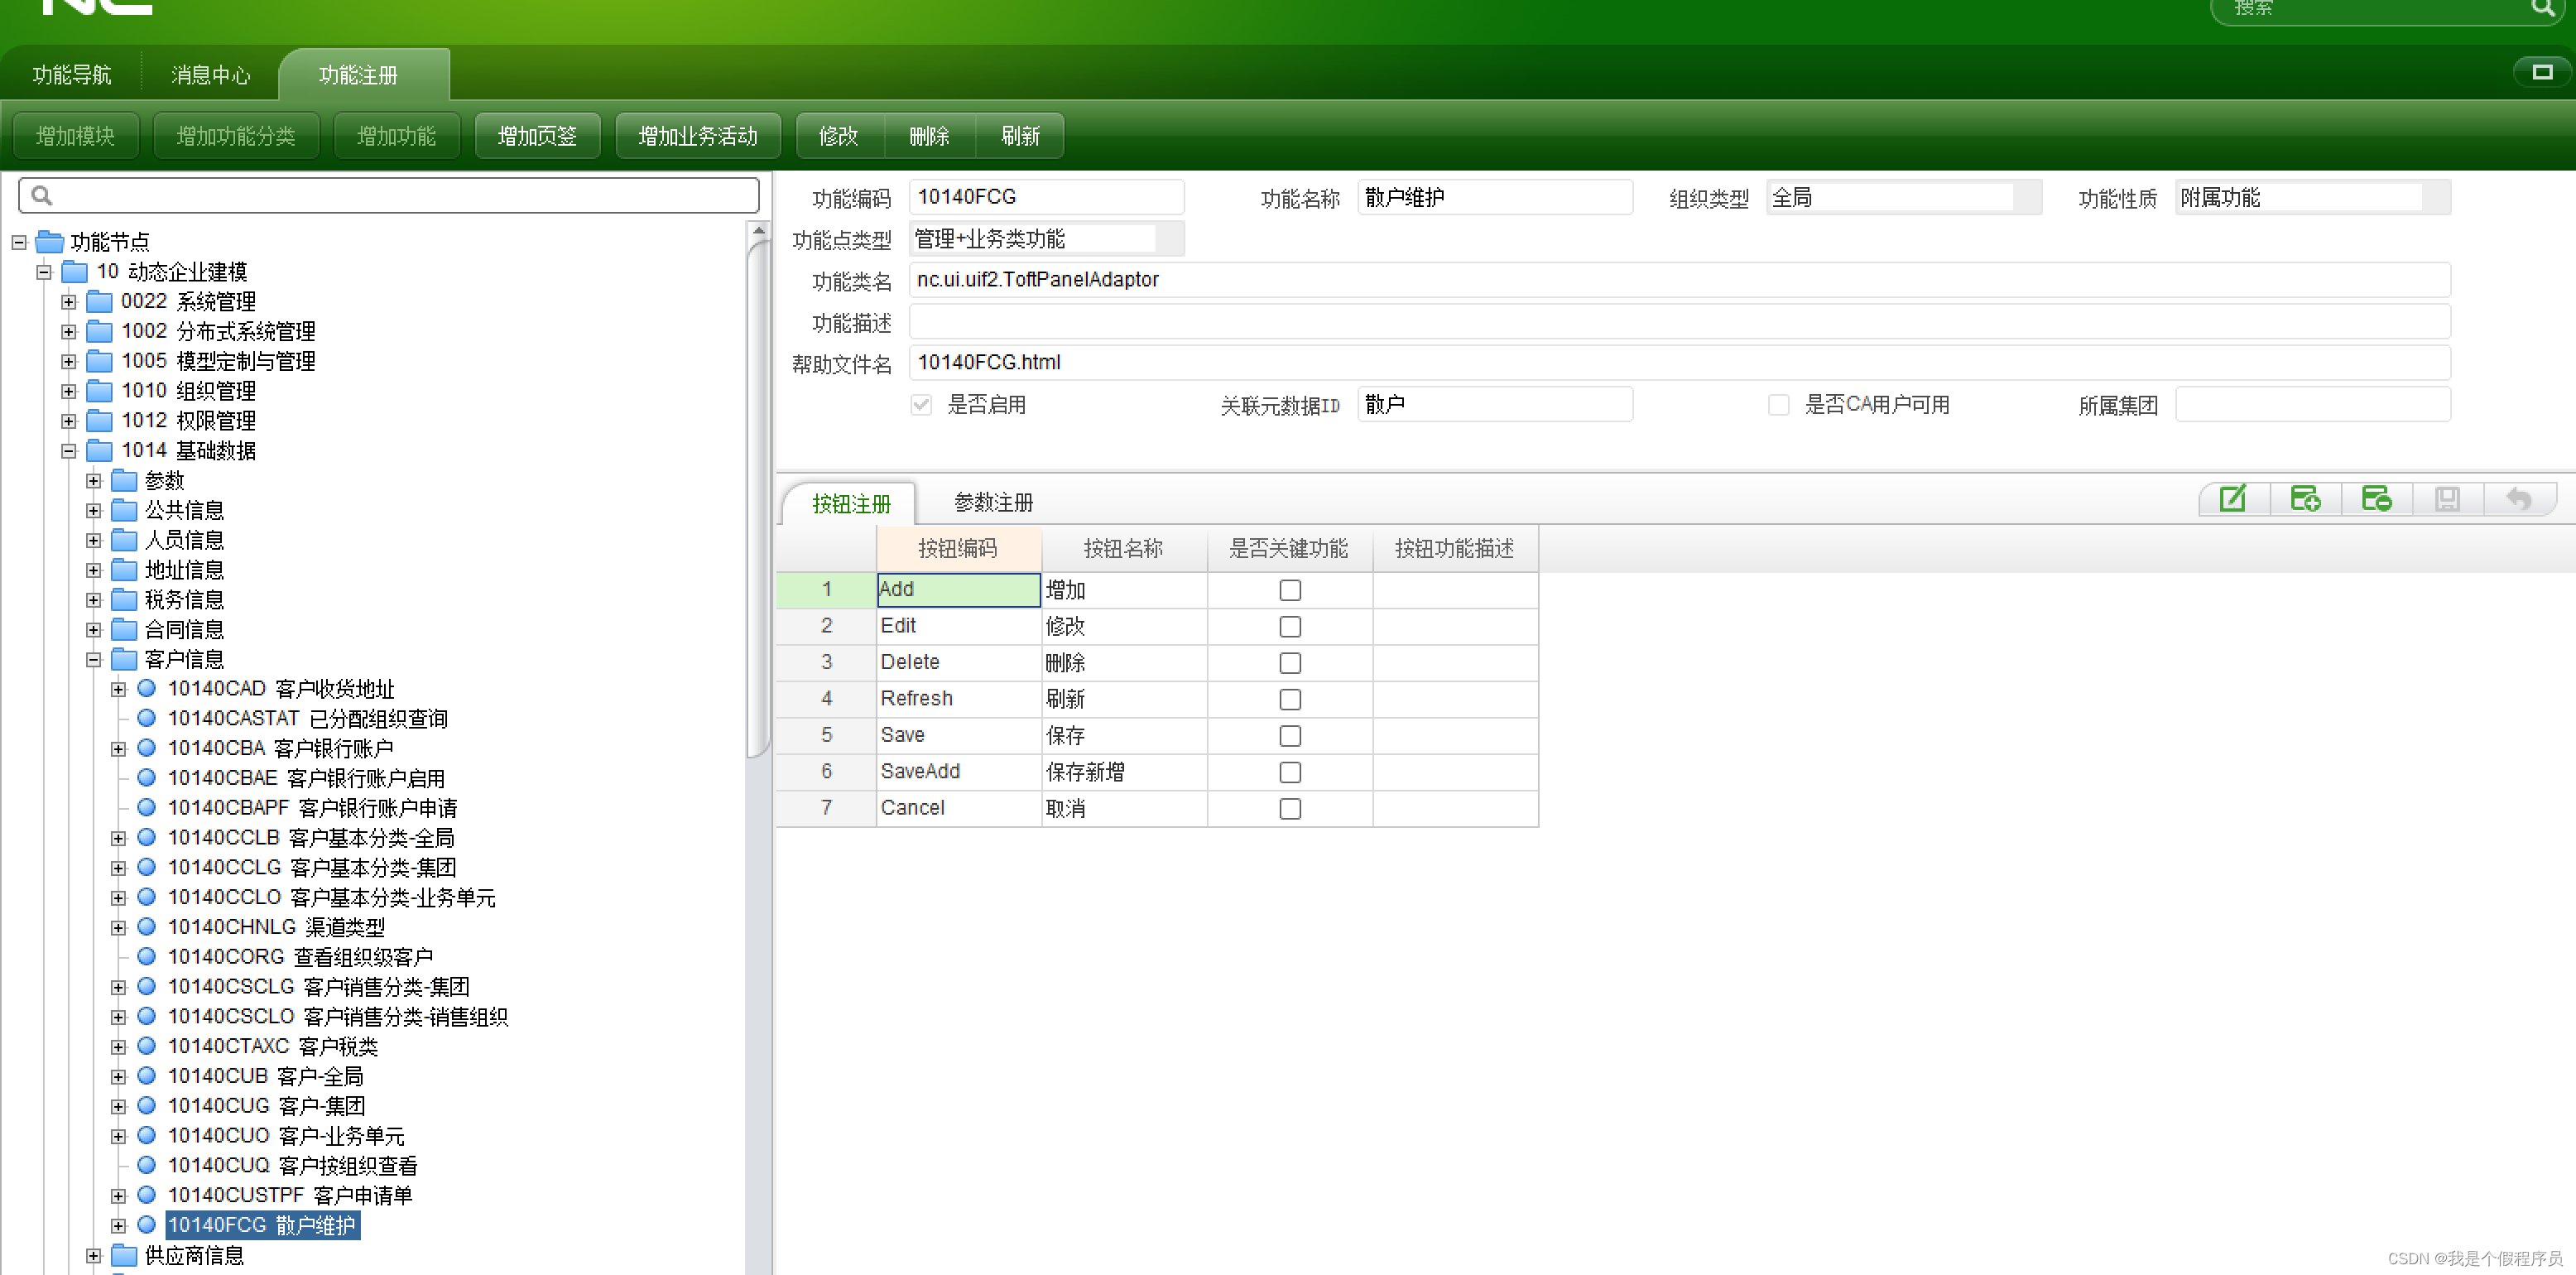
Task: Check key function box for Add row
Action: click(1290, 590)
